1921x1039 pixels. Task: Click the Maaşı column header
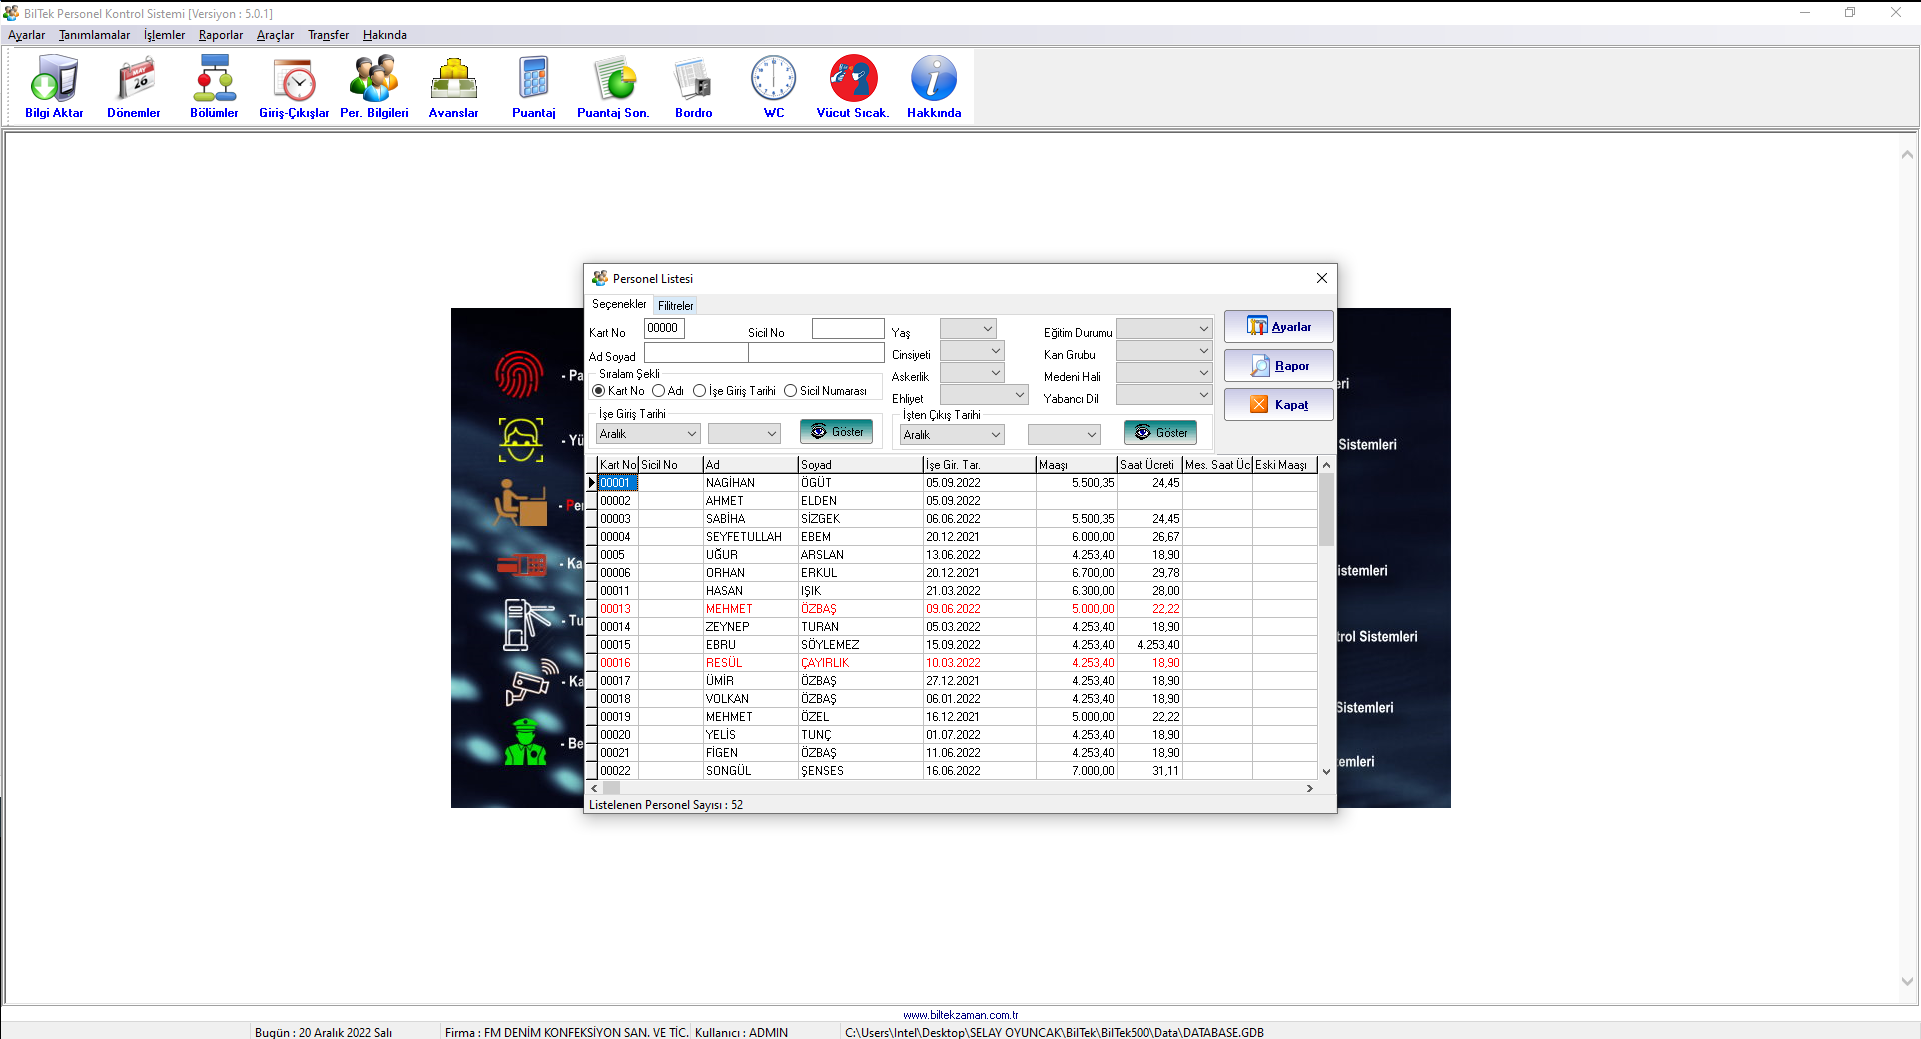click(1076, 465)
